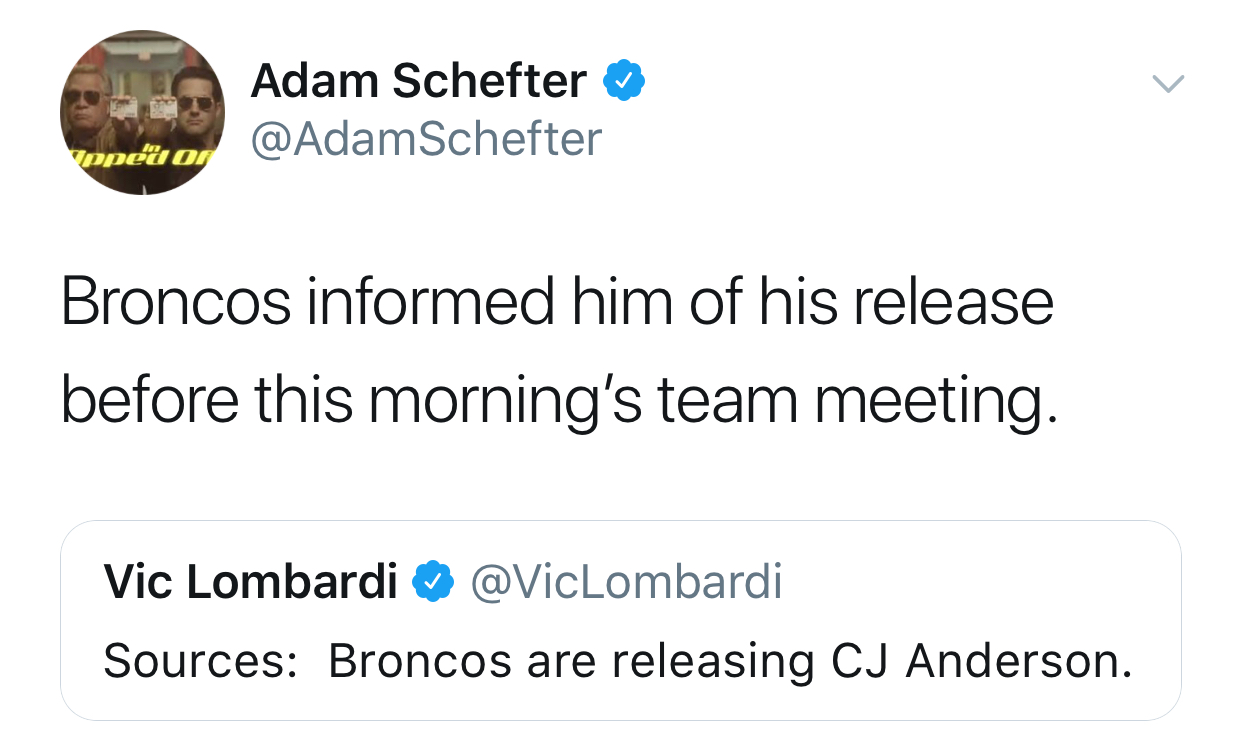The image size is (1242, 744).
Task: Click Vic Lombardi's verified checkmark badge
Action: (x=434, y=581)
